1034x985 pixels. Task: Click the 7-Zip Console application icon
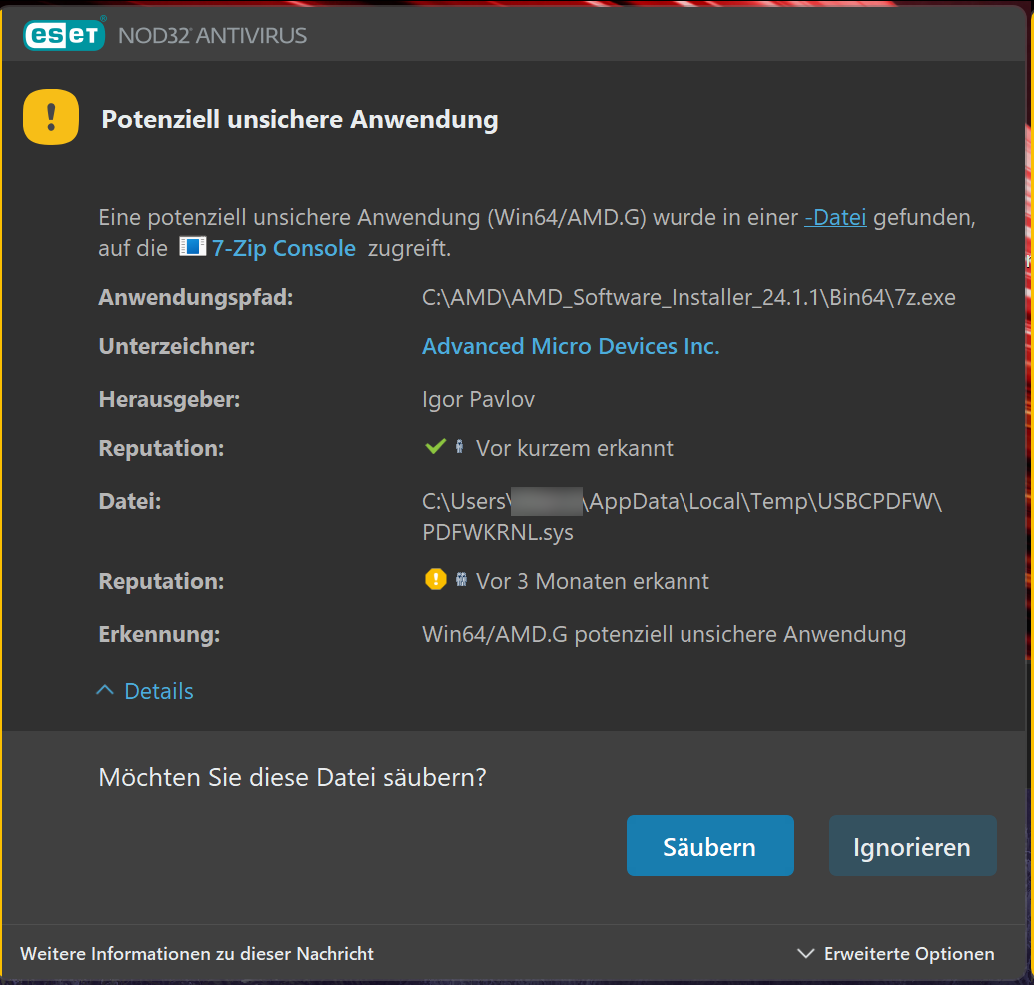point(193,247)
